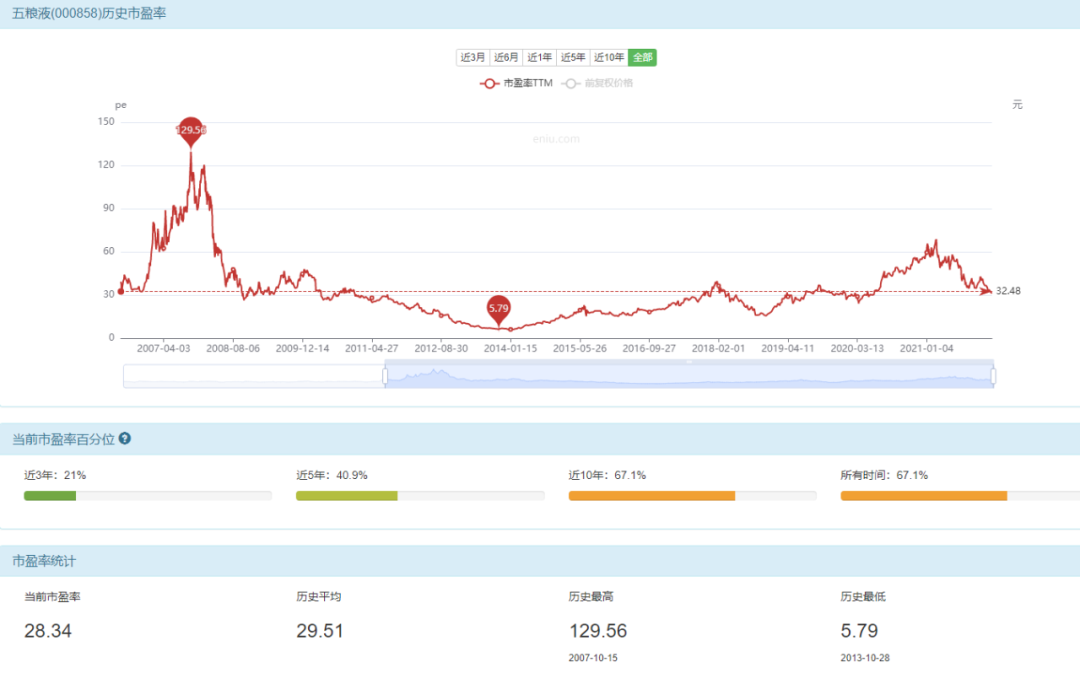Click the 2007-04-03 x-axis date label

163,348
